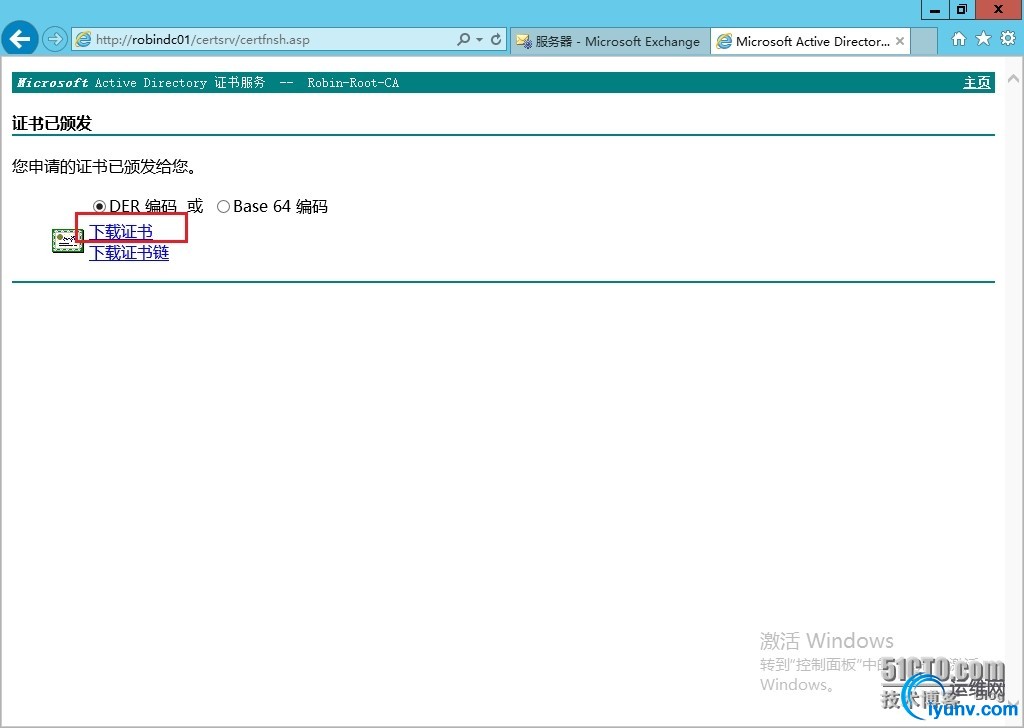Open the browser Tools gear icon
This screenshot has height=728, width=1024.
1008,39
